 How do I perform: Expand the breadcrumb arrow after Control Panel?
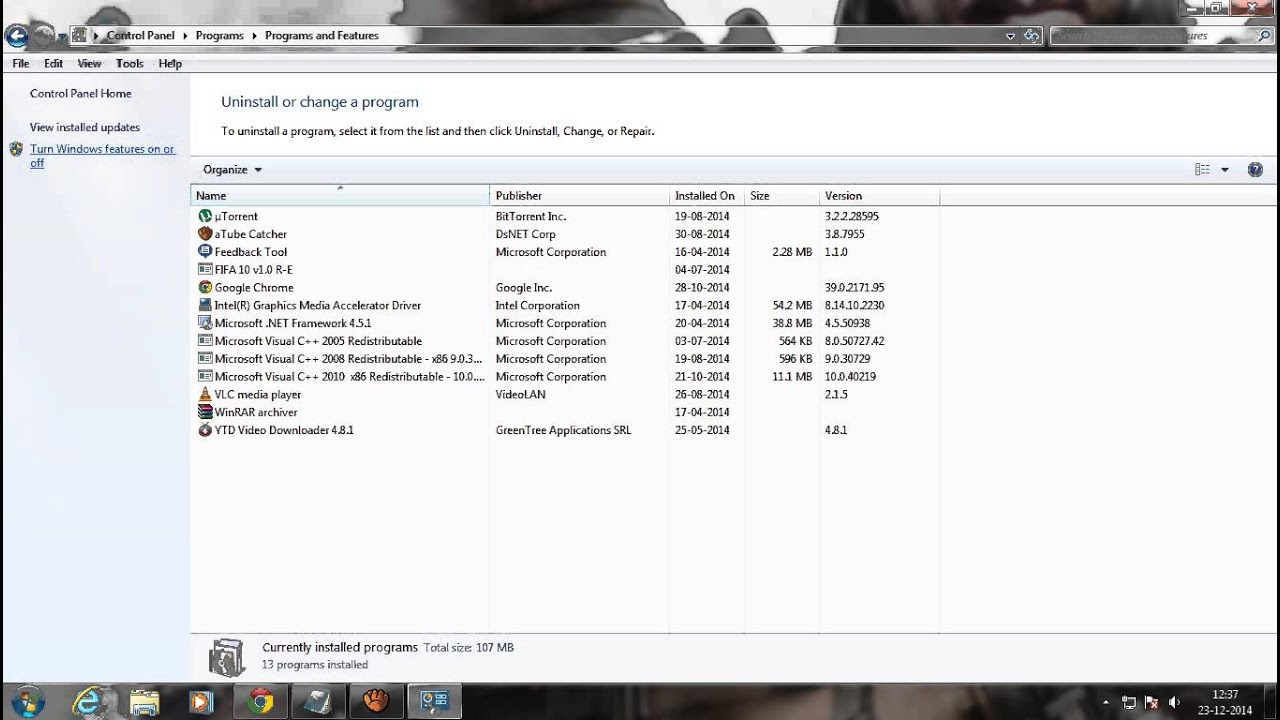(185, 36)
